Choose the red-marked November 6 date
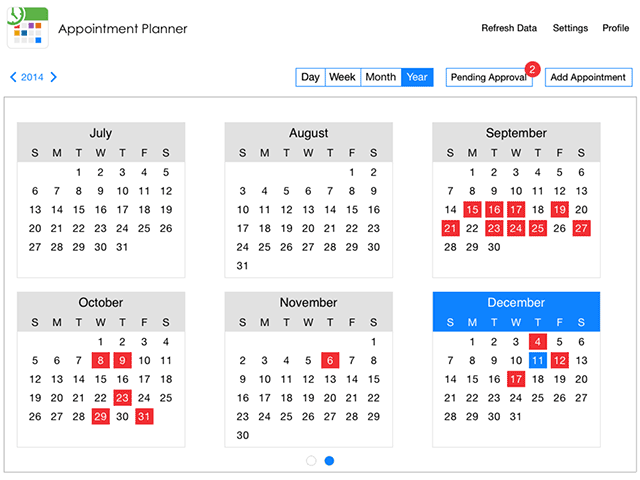The height and width of the screenshot is (480, 640). [330, 360]
